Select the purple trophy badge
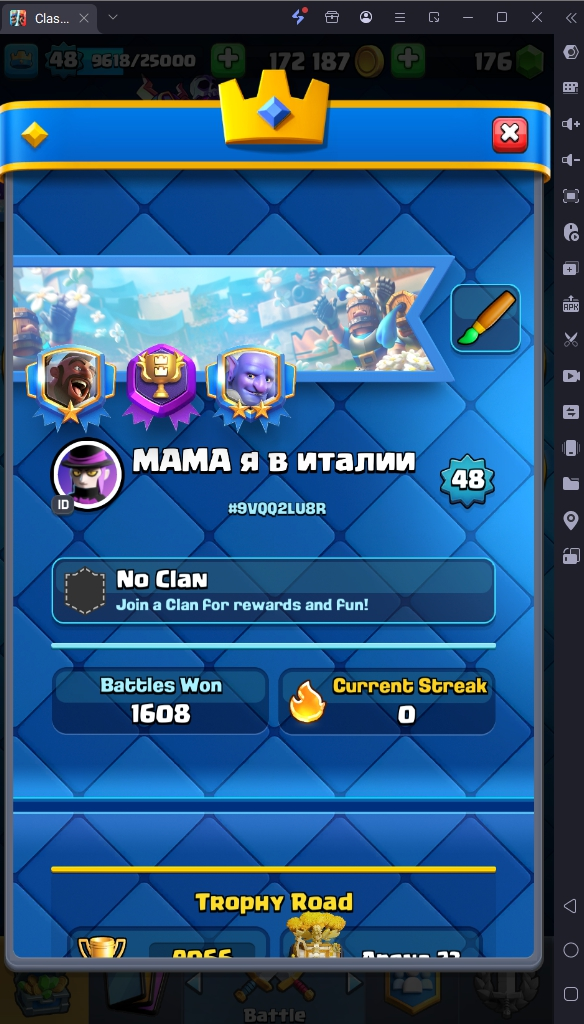This screenshot has width=584, height=1024. [x=161, y=386]
